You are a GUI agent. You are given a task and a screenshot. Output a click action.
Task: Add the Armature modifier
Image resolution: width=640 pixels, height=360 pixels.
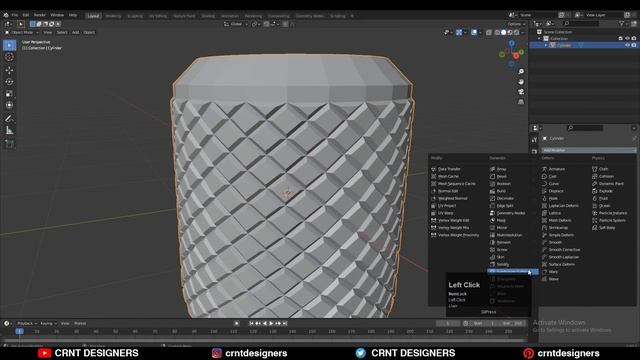tap(557, 169)
